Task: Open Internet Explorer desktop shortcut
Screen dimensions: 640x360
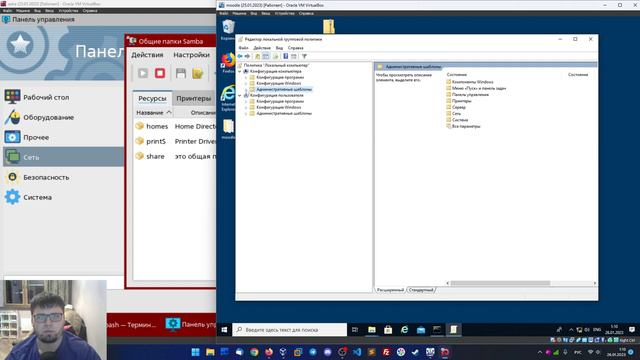Action: coord(228,98)
